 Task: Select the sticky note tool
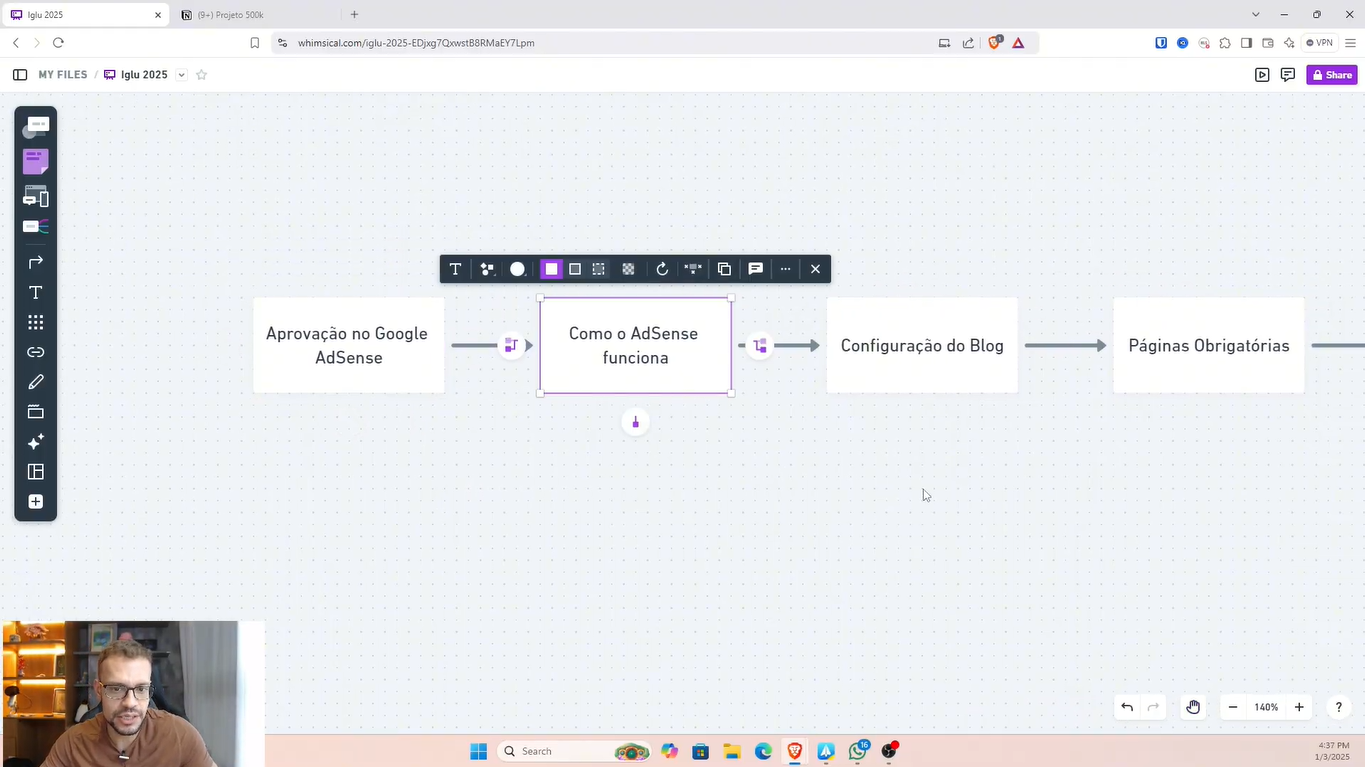[36, 160]
